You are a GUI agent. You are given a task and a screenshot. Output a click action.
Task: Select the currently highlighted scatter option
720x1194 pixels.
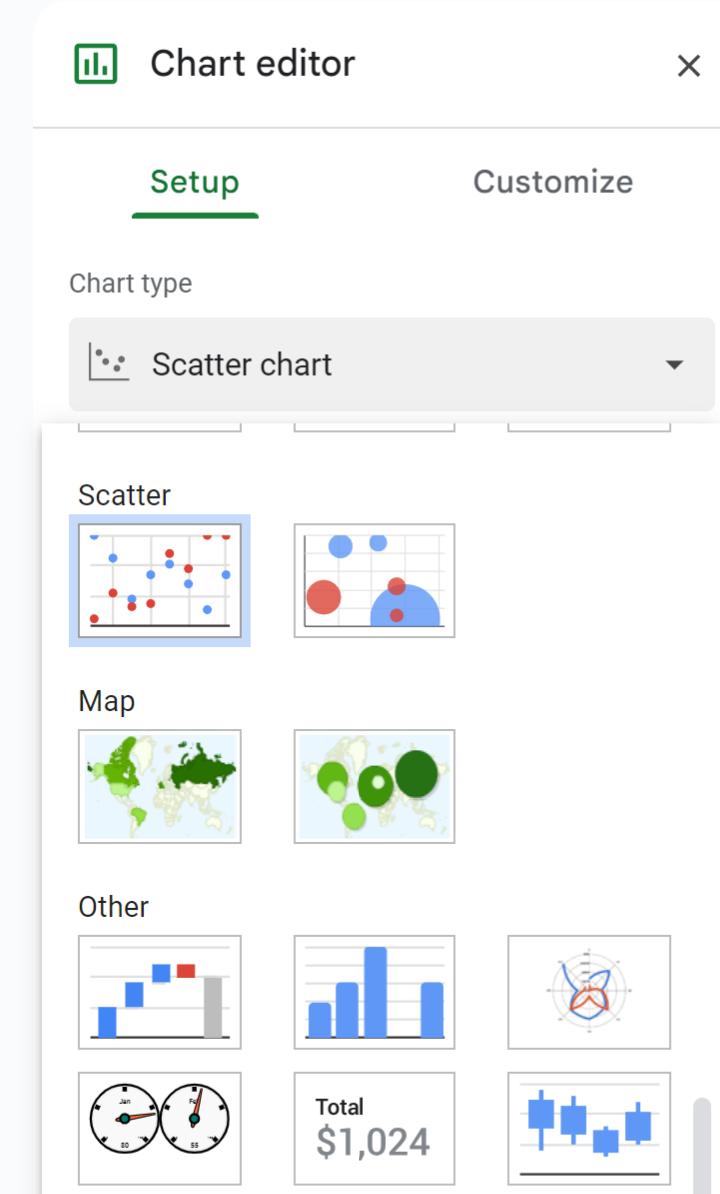tap(159, 580)
